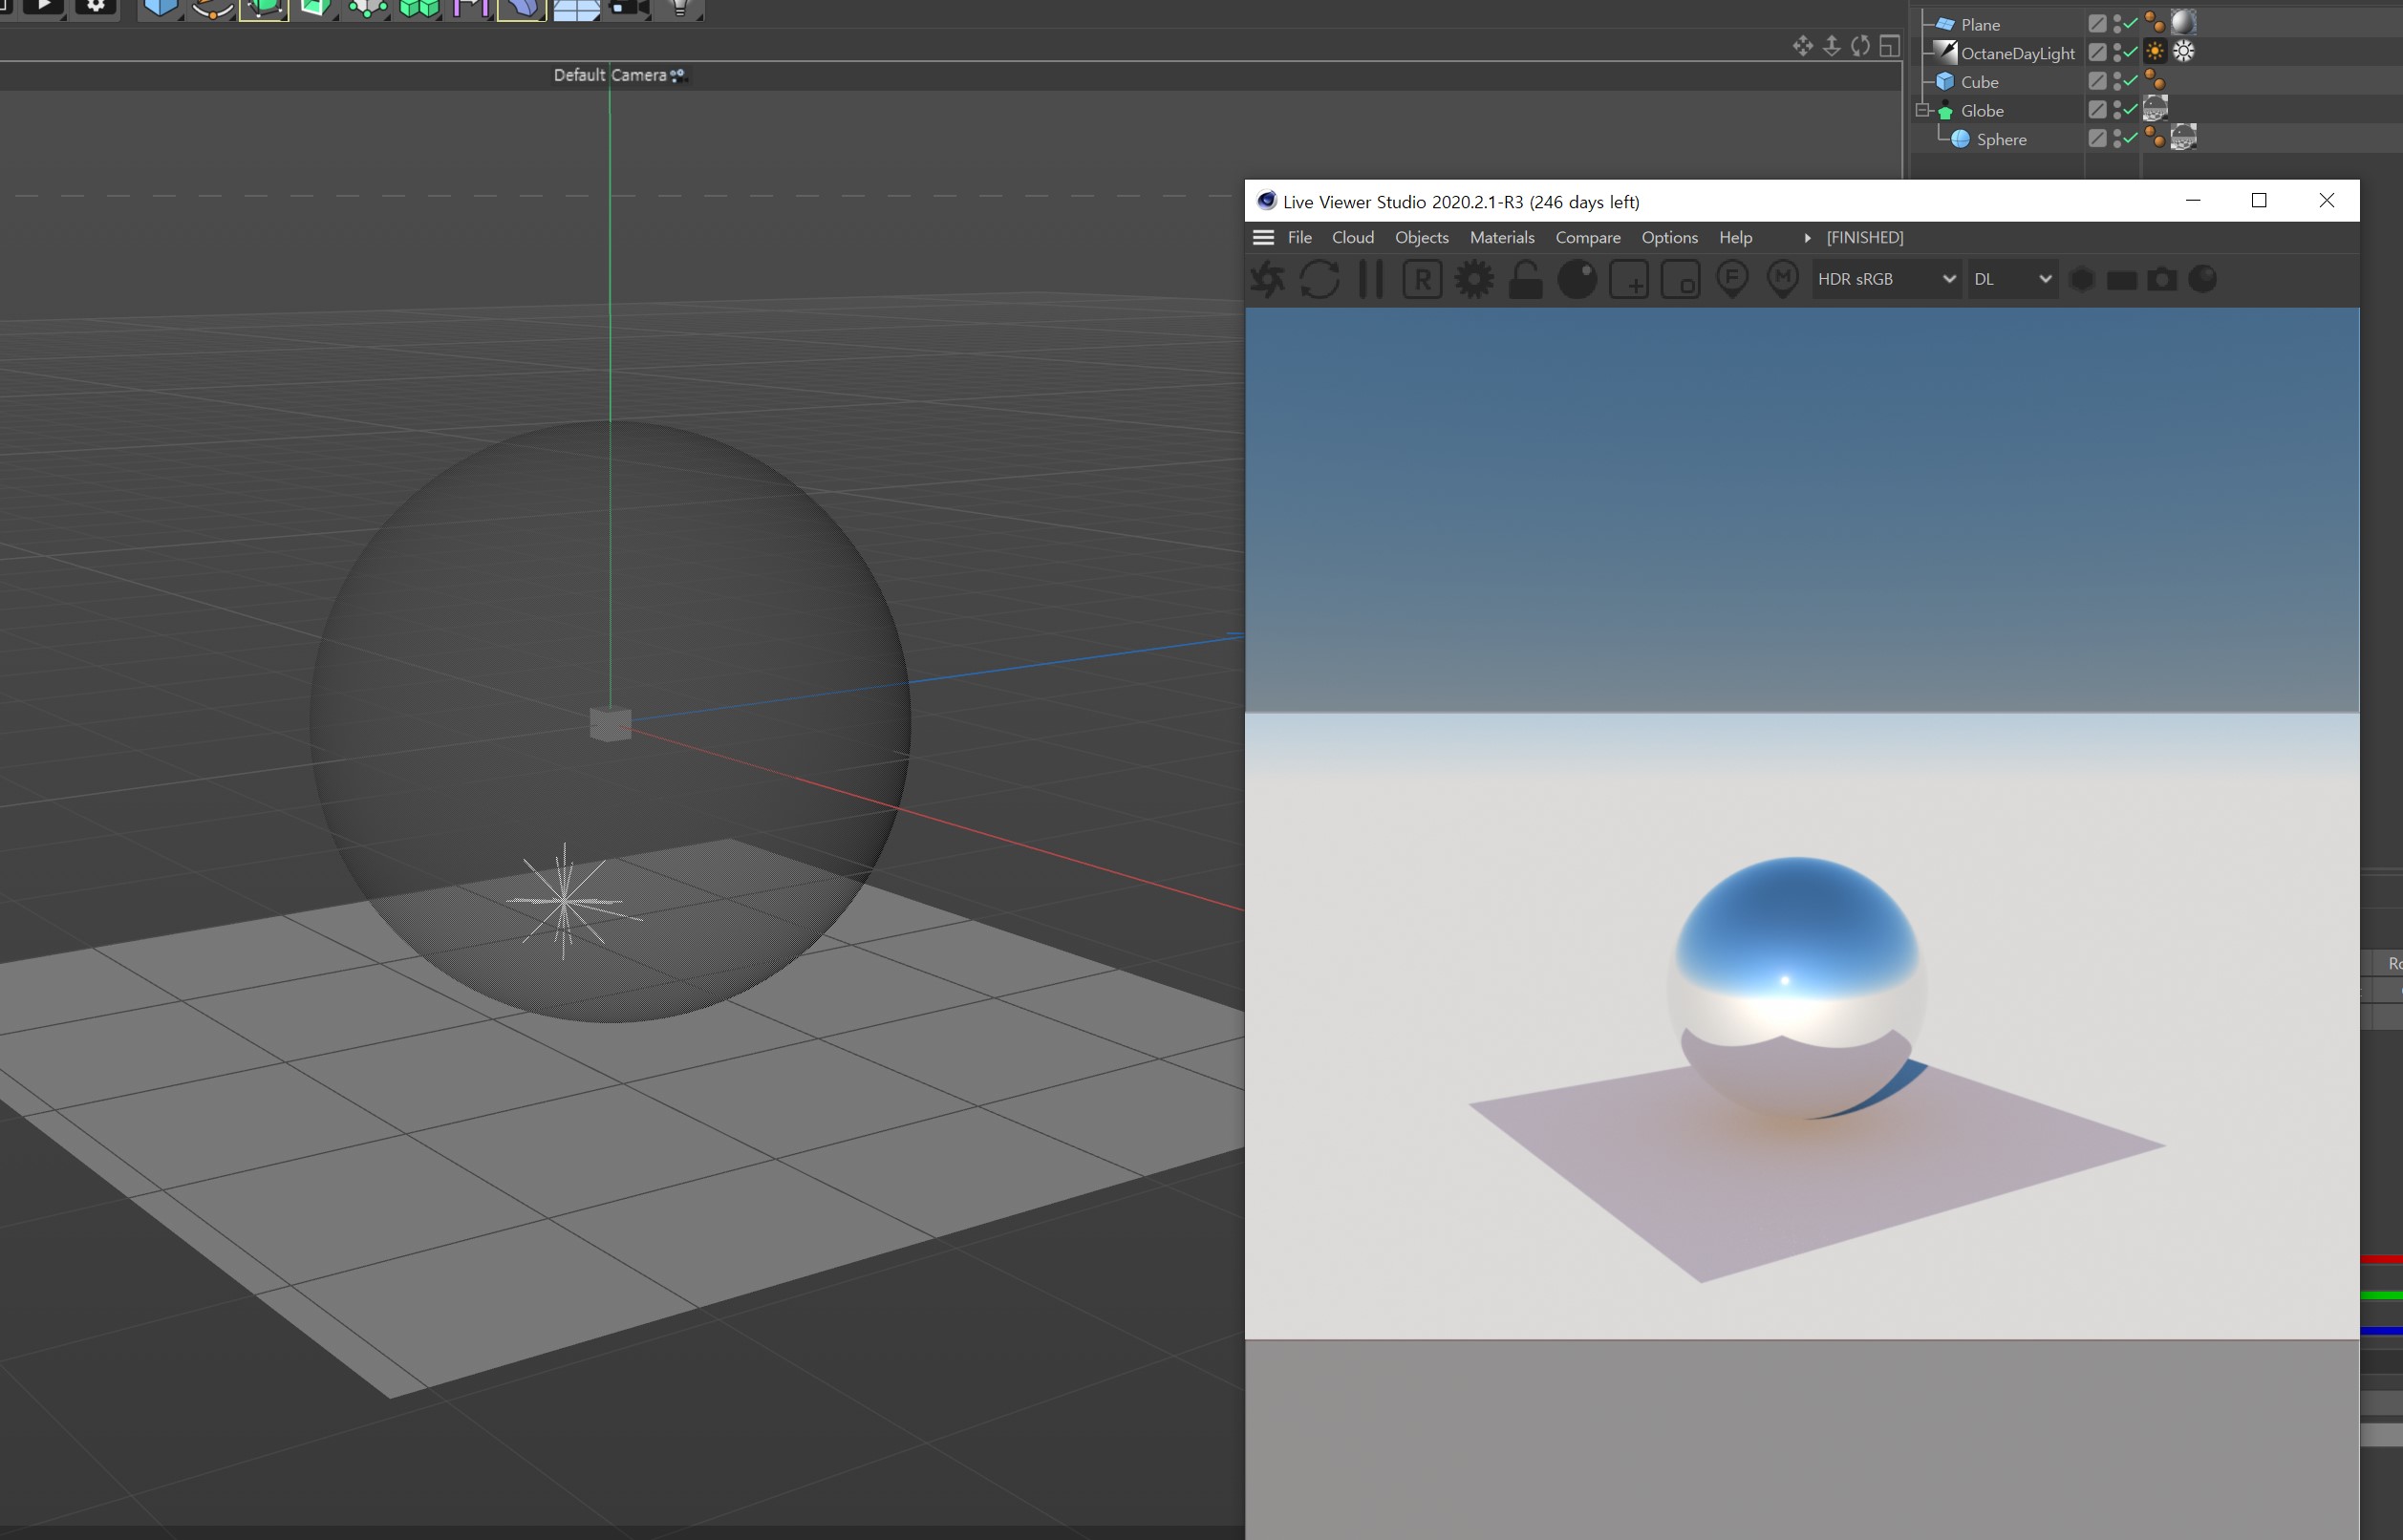Open the HDR sRGB color space dropdown
The image size is (2403, 1540).
pos(1886,279)
